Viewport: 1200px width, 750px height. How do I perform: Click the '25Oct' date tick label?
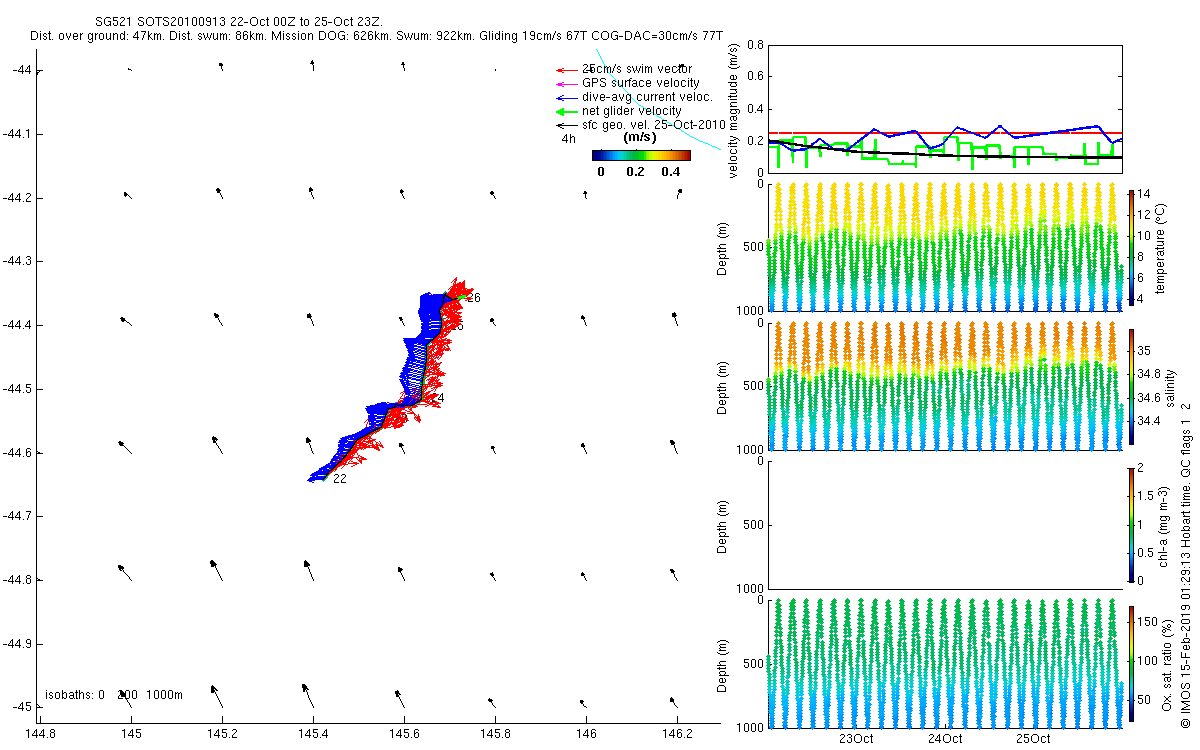[x=1034, y=739]
